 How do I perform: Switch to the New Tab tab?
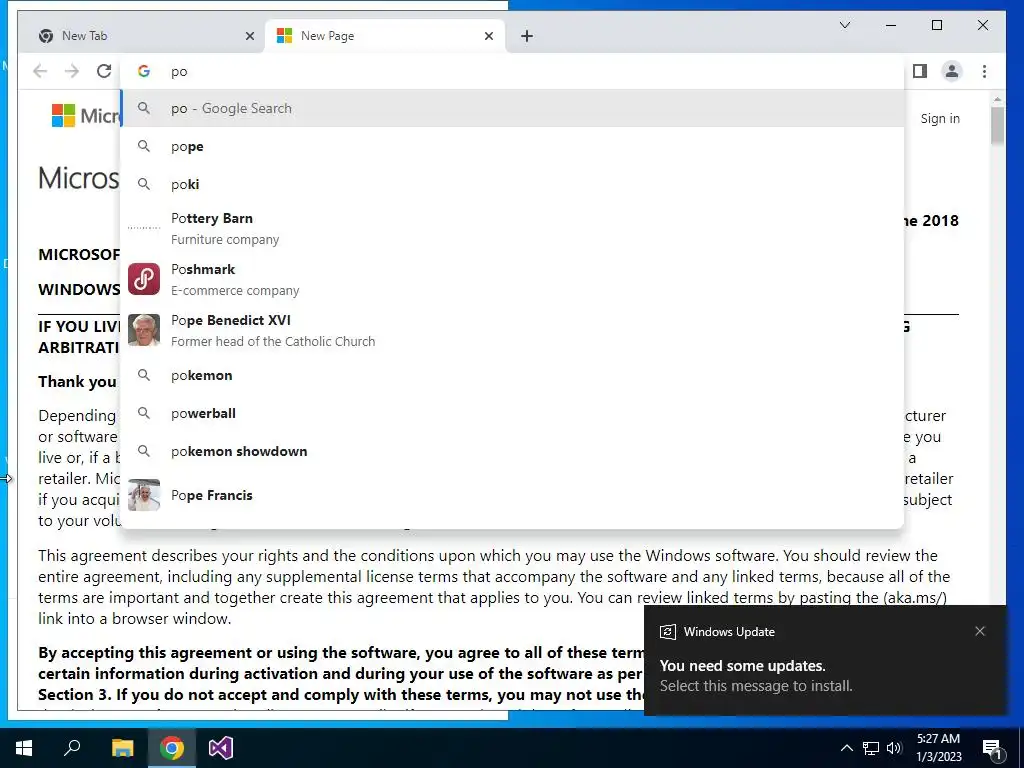click(x=142, y=36)
